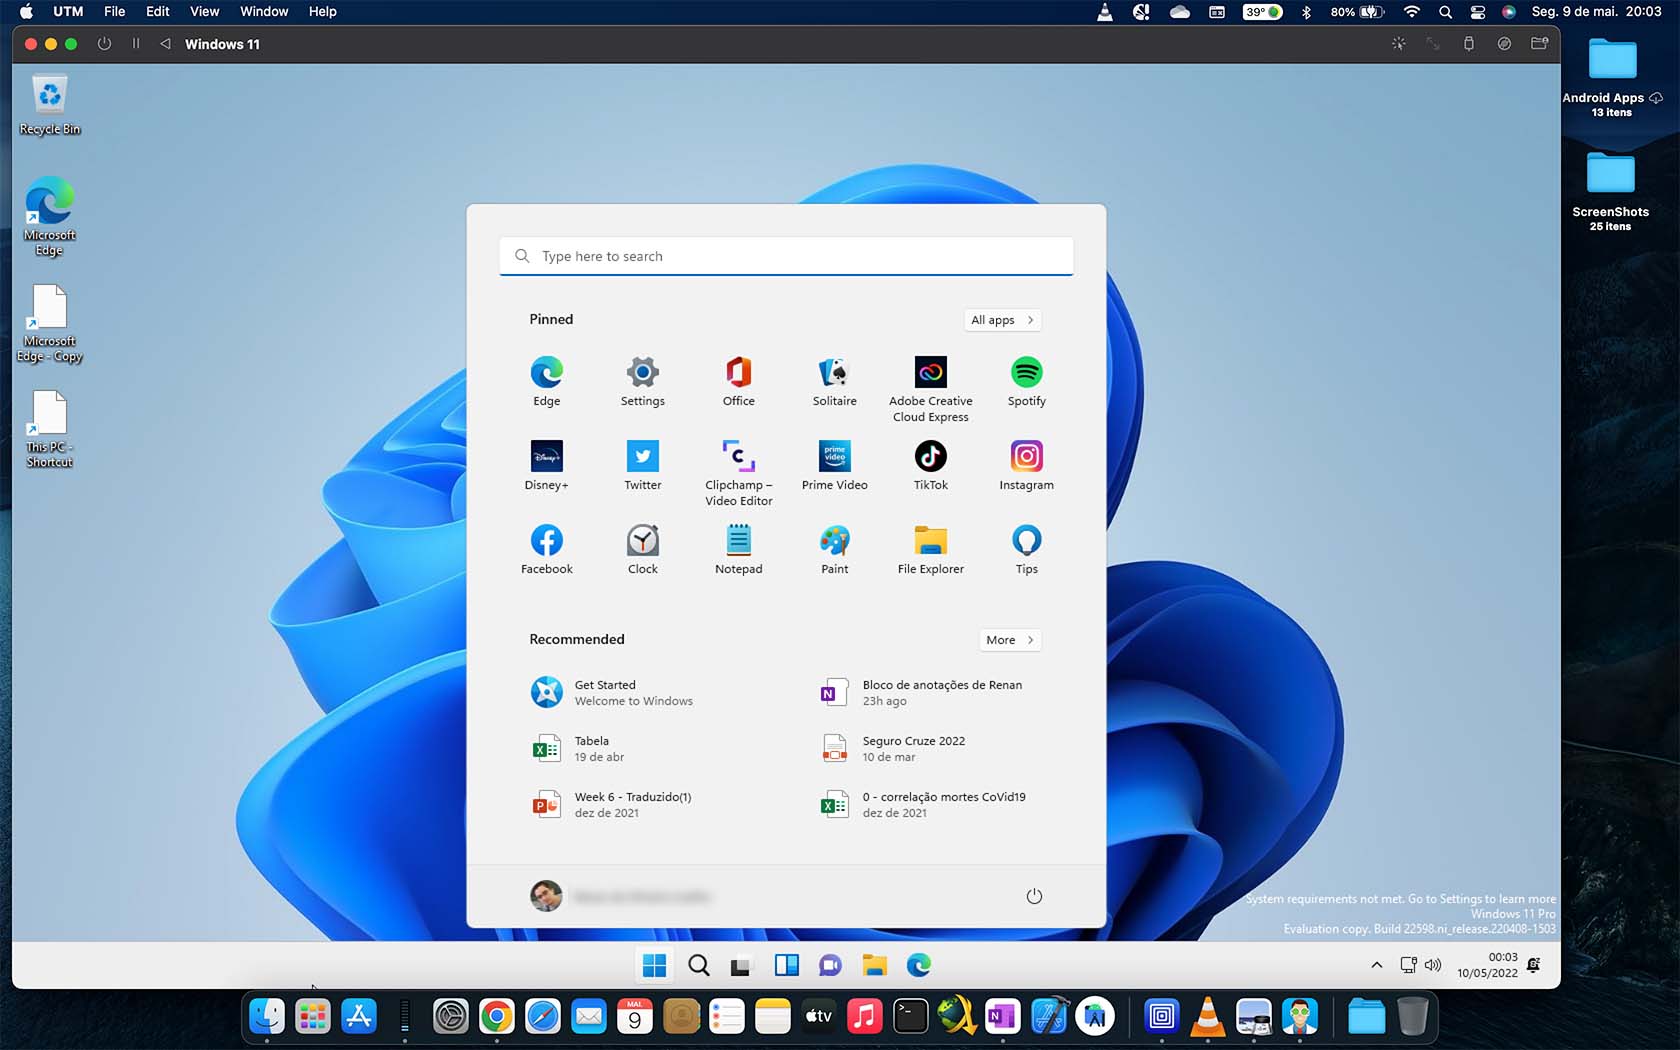Open the Twitter pinned app
This screenshot has height=1050, width=1680.
pyautogui.click(x=642, y=465)
